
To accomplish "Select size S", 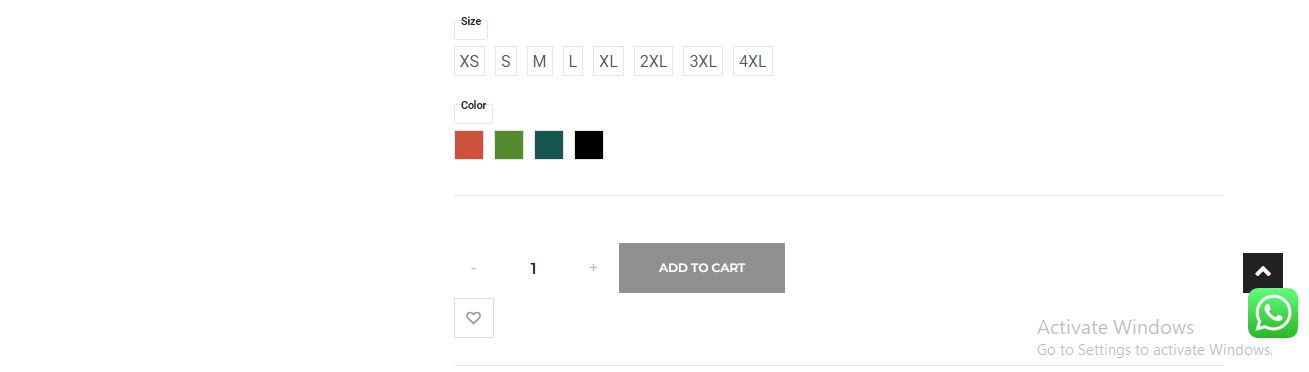I will [x=506, y=61].
